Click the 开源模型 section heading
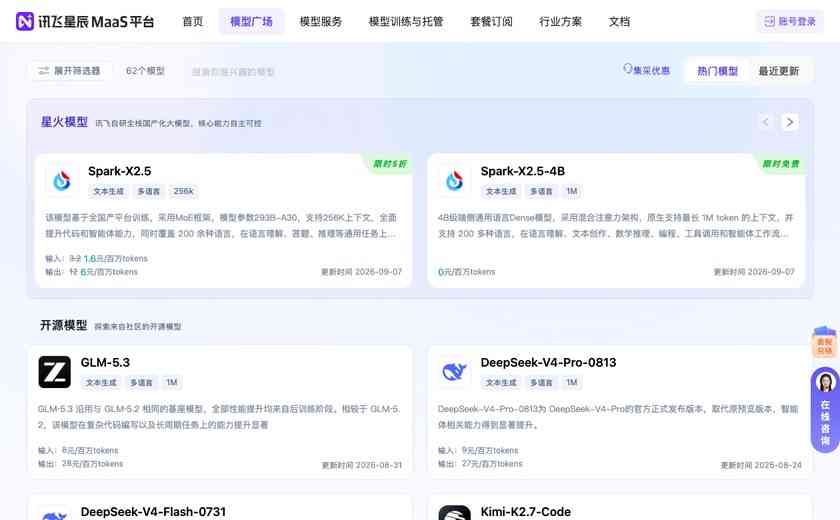Viewport: 840px width, 520px height. coord(63,325)
